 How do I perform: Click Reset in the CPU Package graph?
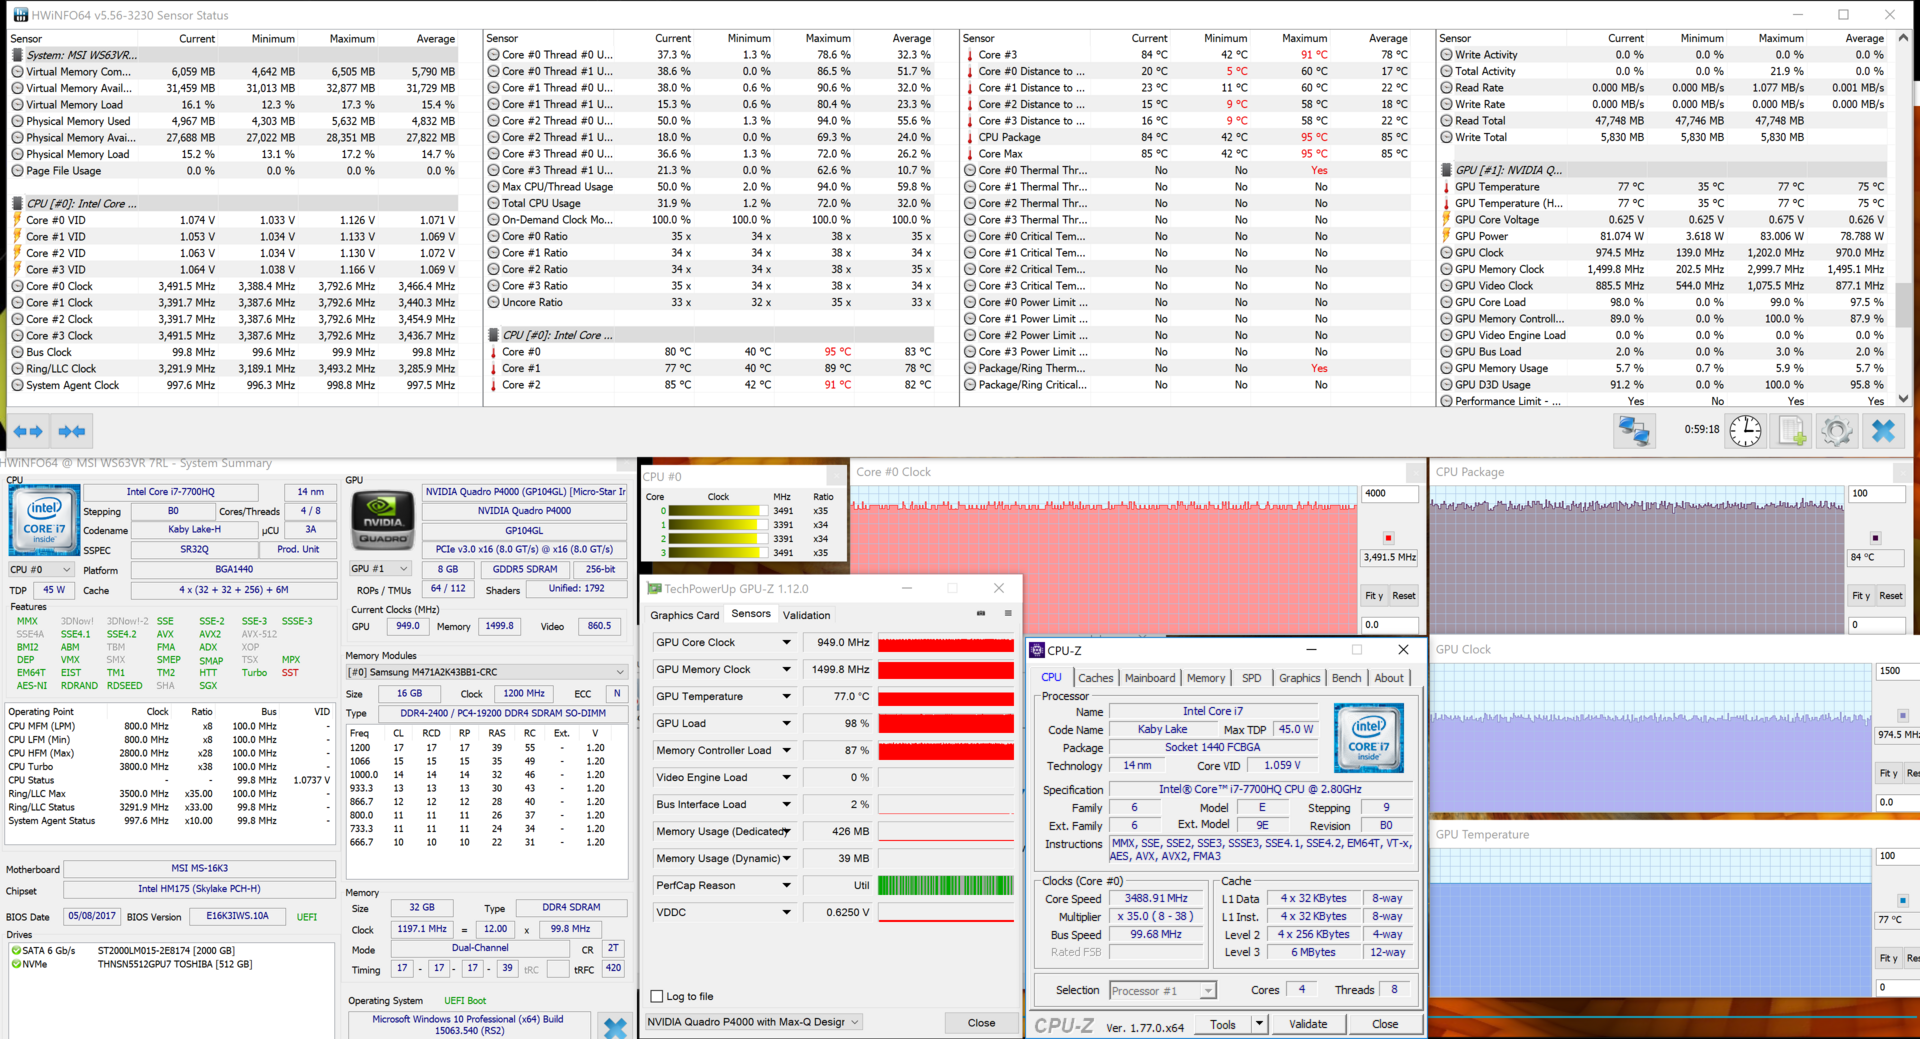[x=1890, y=596]
